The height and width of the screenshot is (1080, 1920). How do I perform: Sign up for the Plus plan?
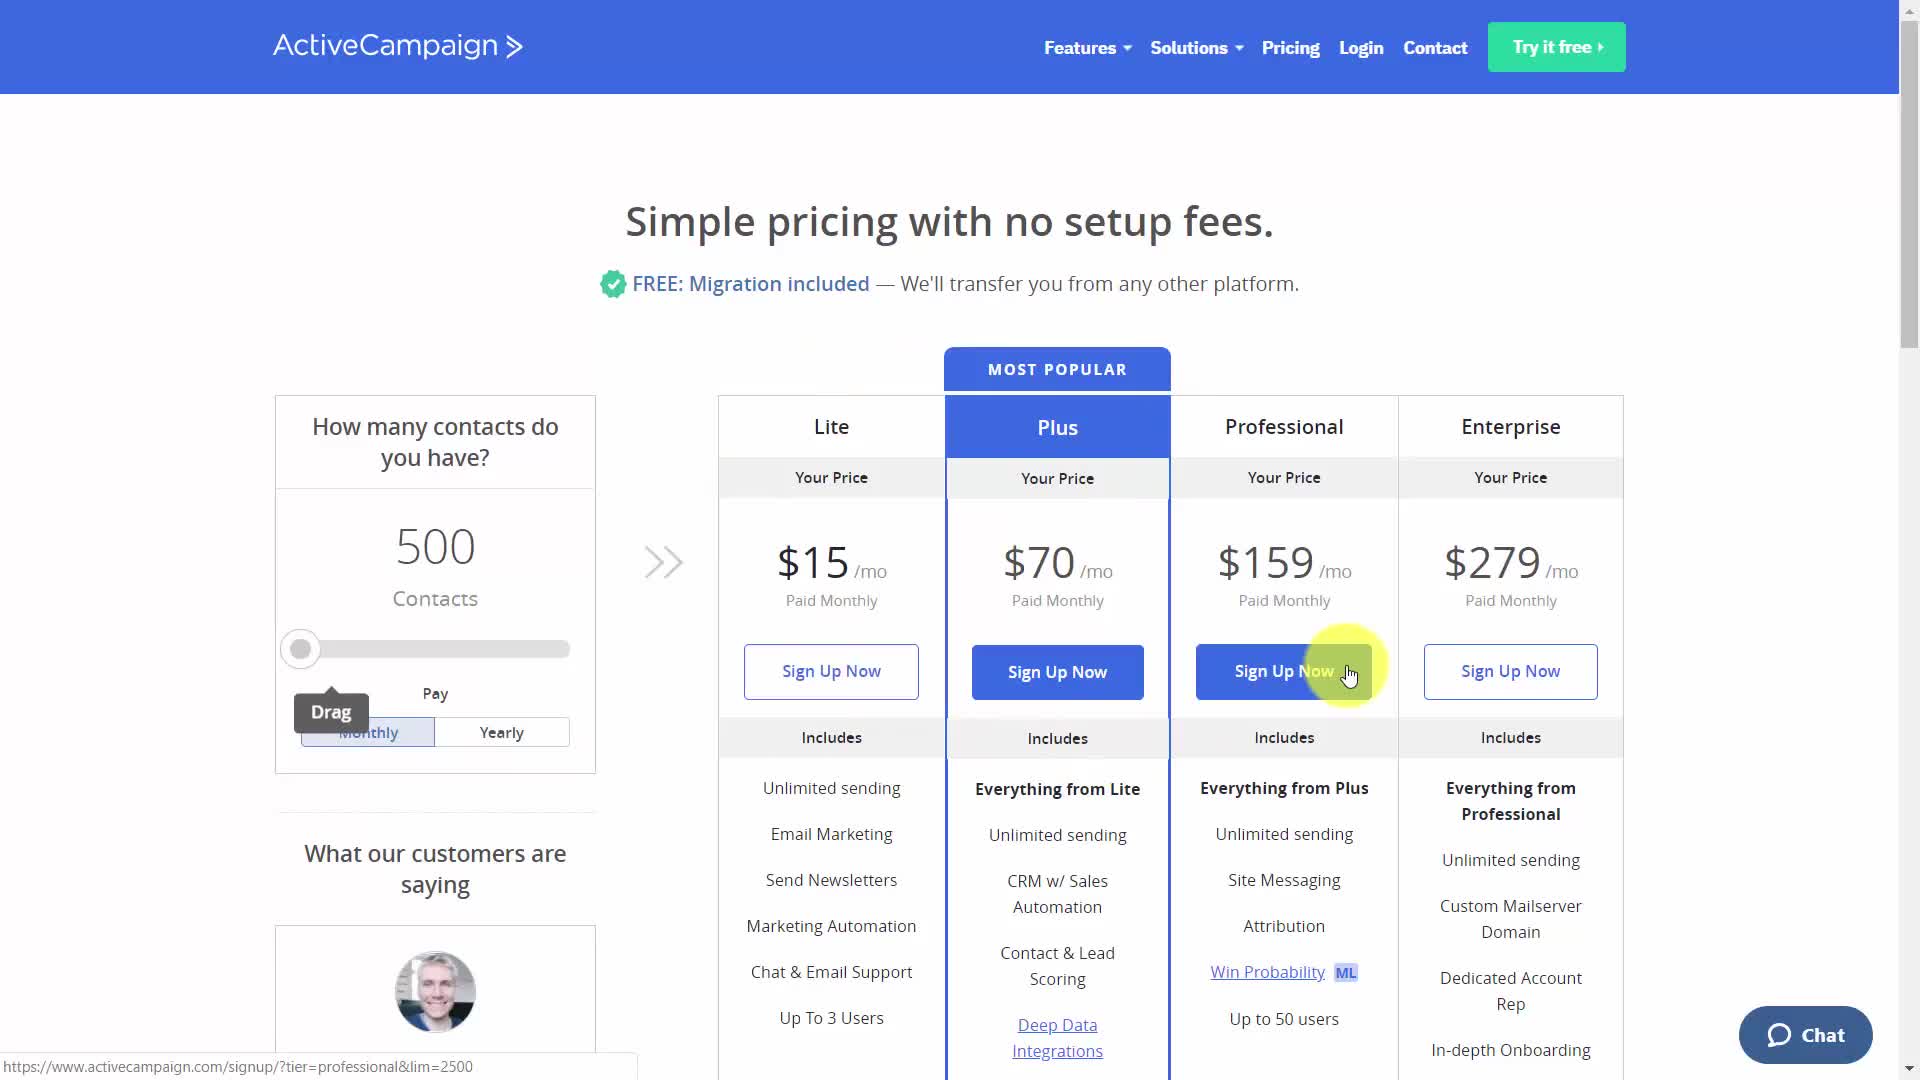[1057, 672]
